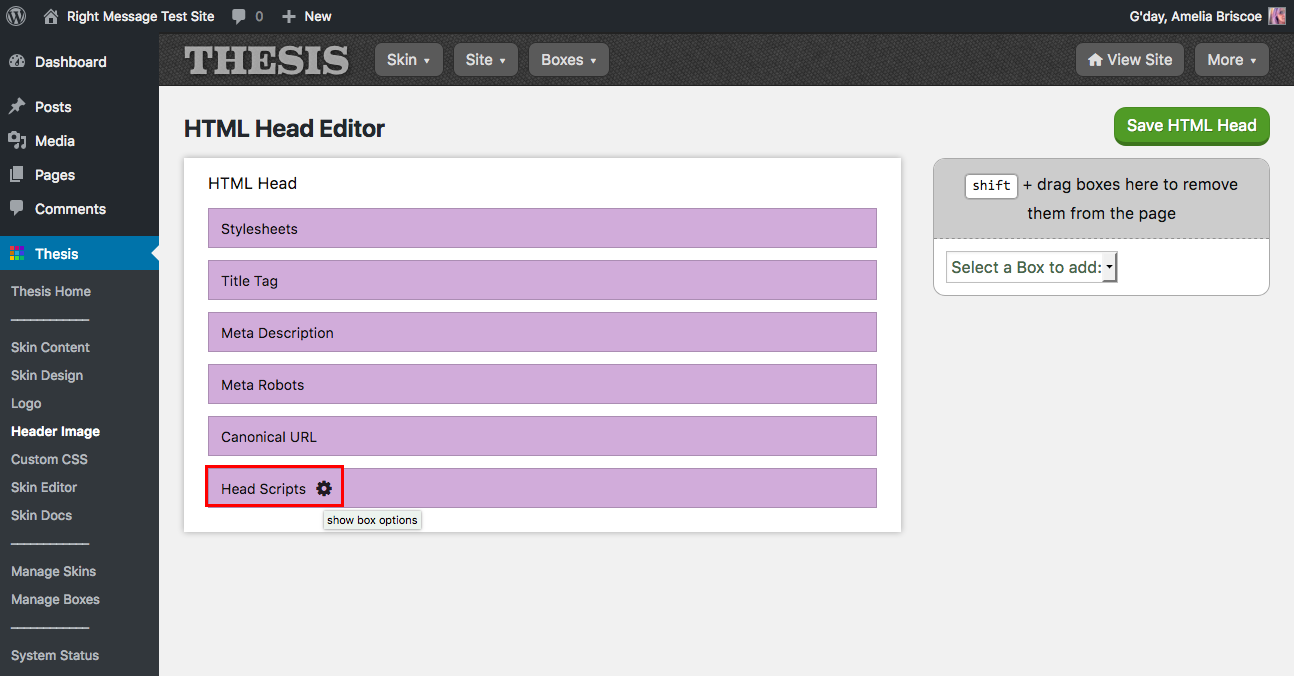Screen dimensions: 1294x676
Task: Open the Site dropdown menu
Action: pyautogui.click(x=486, y=60)
